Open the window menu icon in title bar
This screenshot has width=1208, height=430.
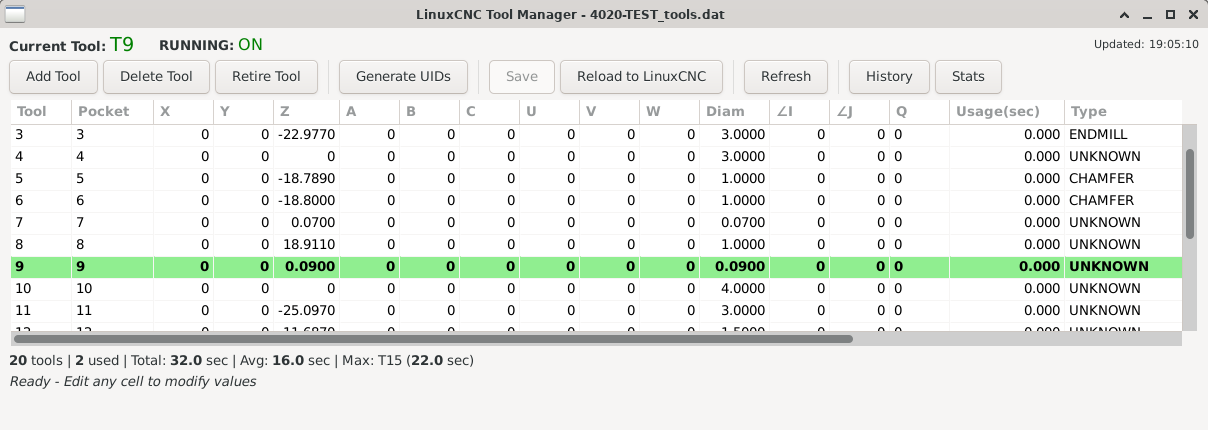(16, 15)
